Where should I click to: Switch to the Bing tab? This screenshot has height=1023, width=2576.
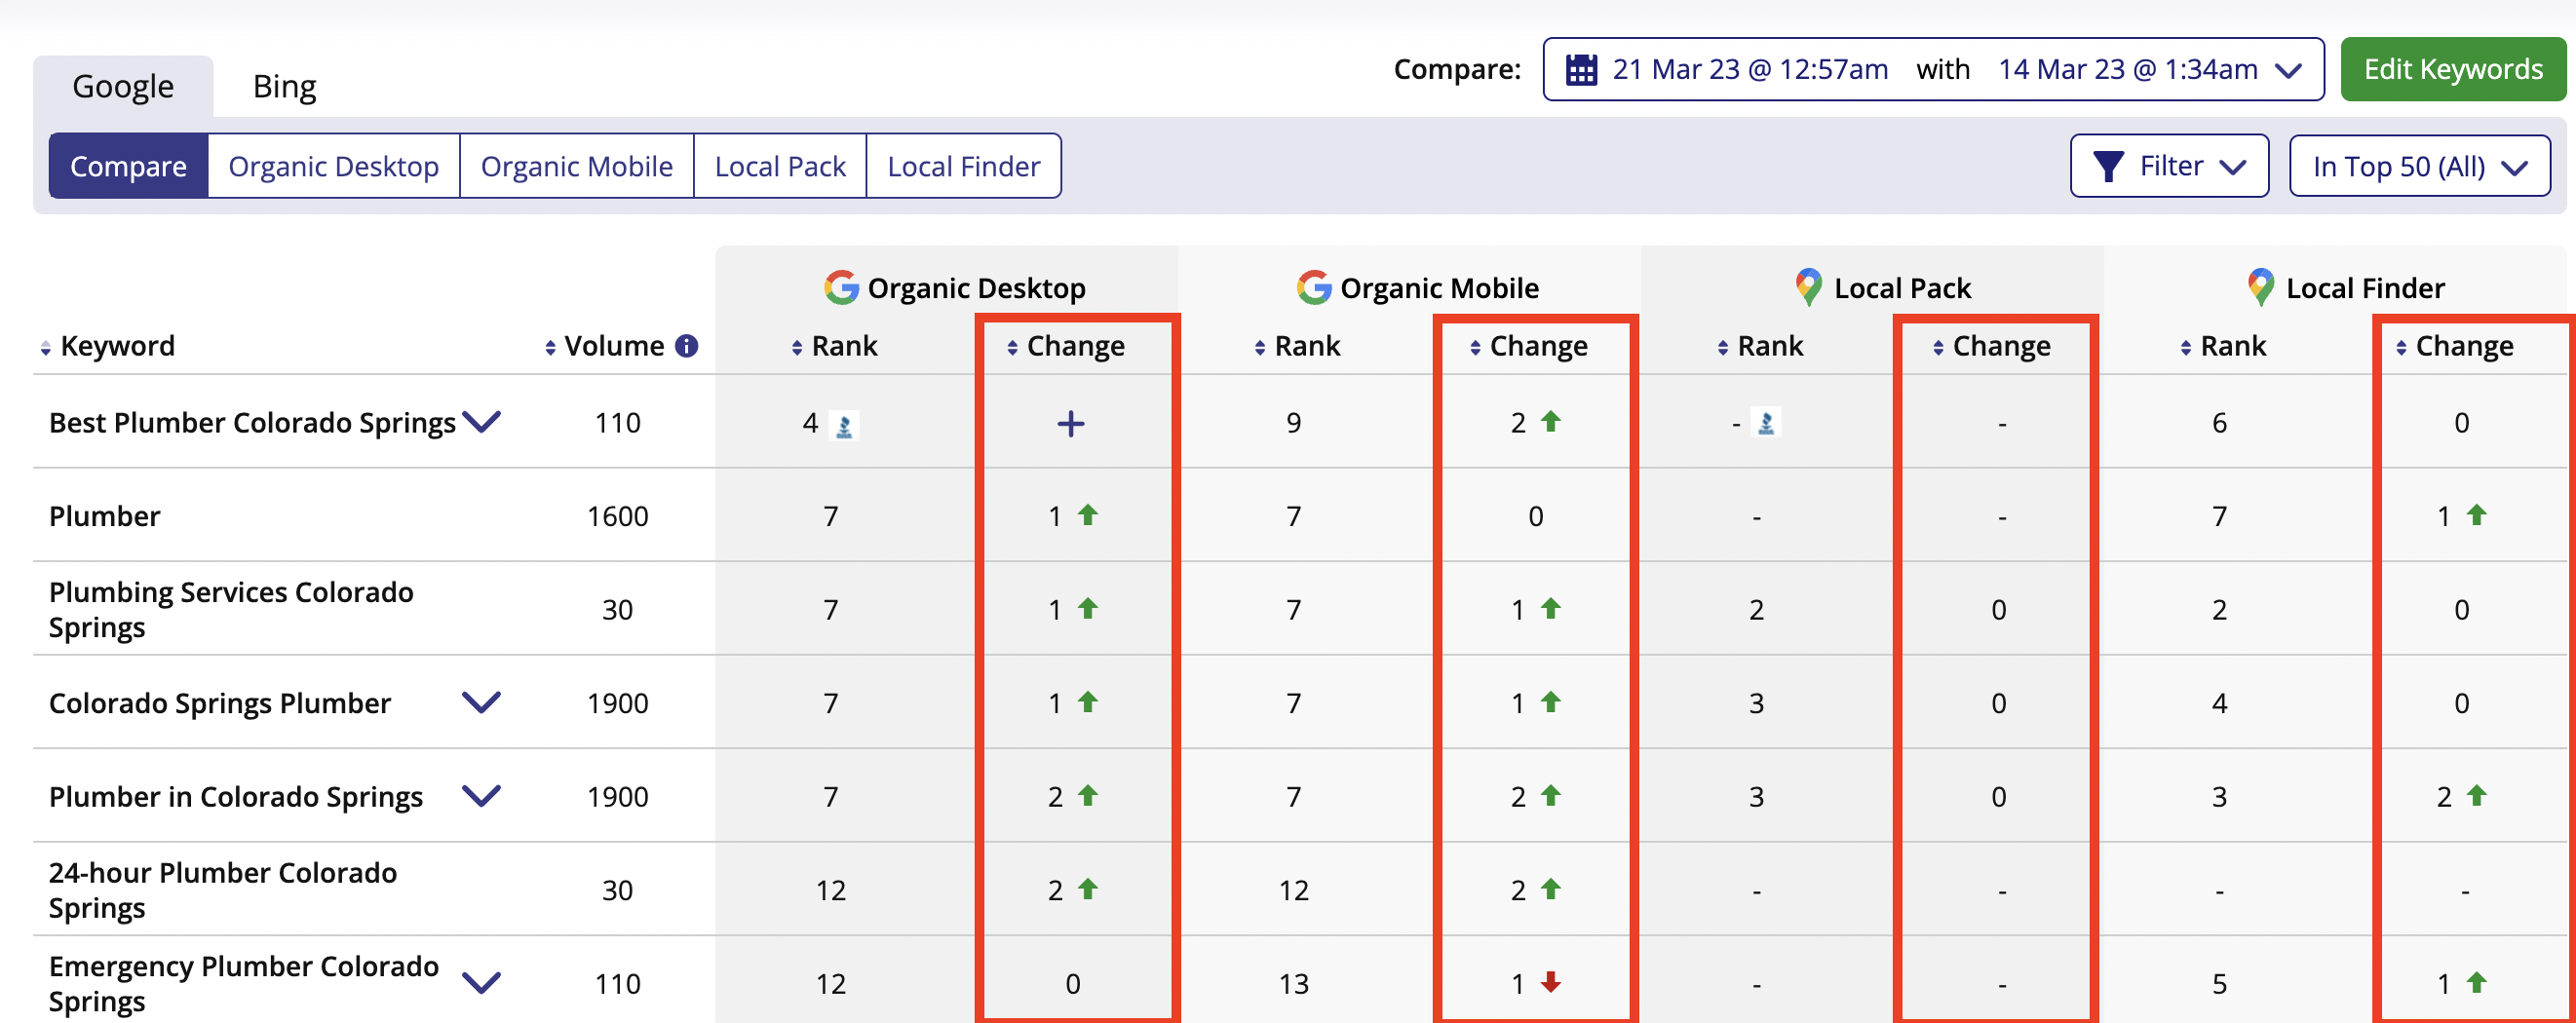coord(284,86)
